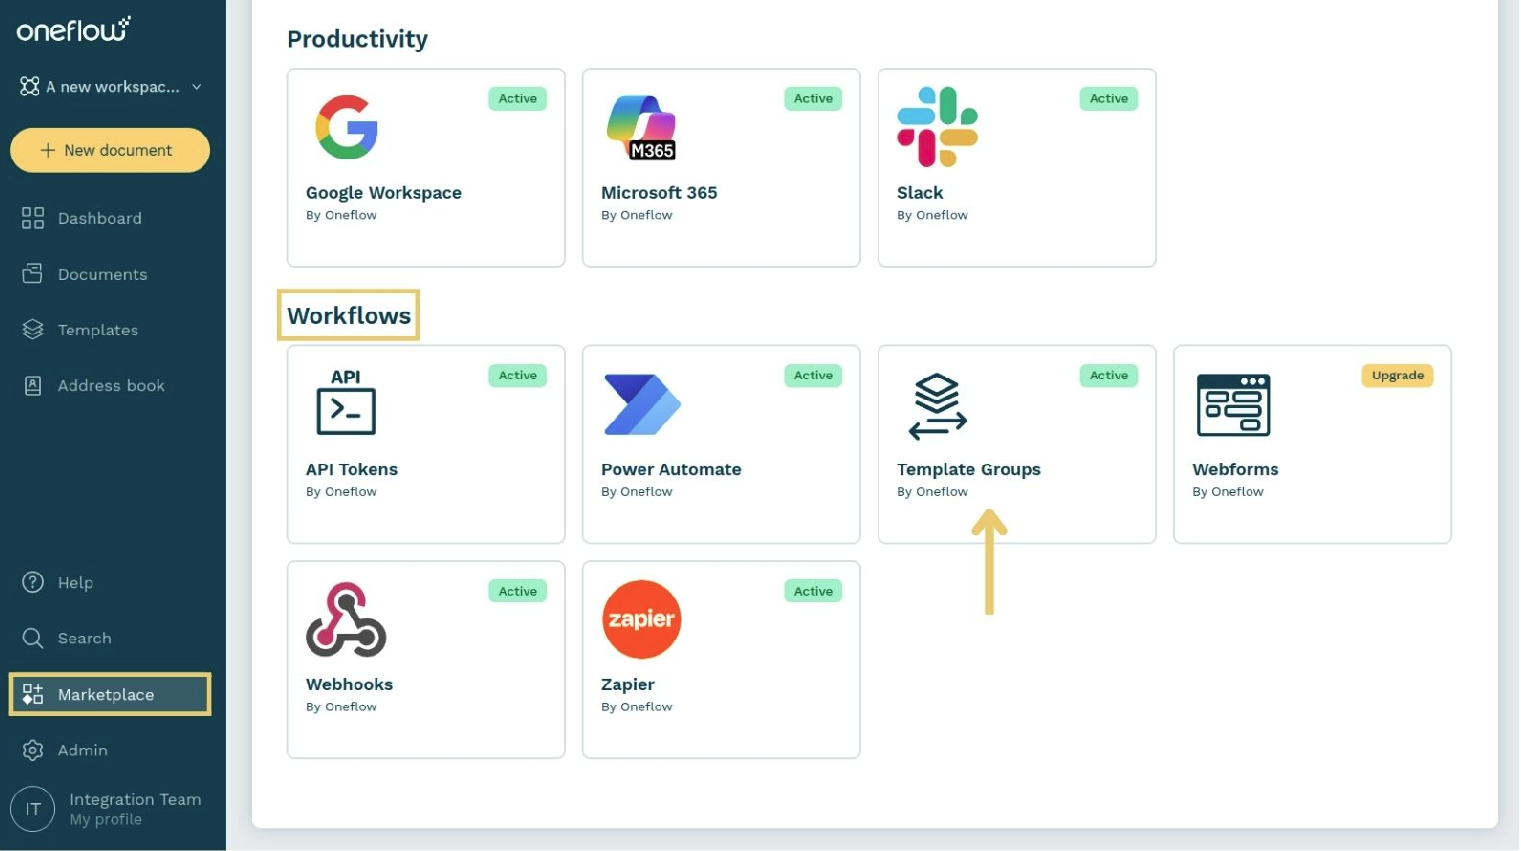Click the Templates layers icon
The image size is (1521, 851).
pyautogui.click(x=33, y=329)
